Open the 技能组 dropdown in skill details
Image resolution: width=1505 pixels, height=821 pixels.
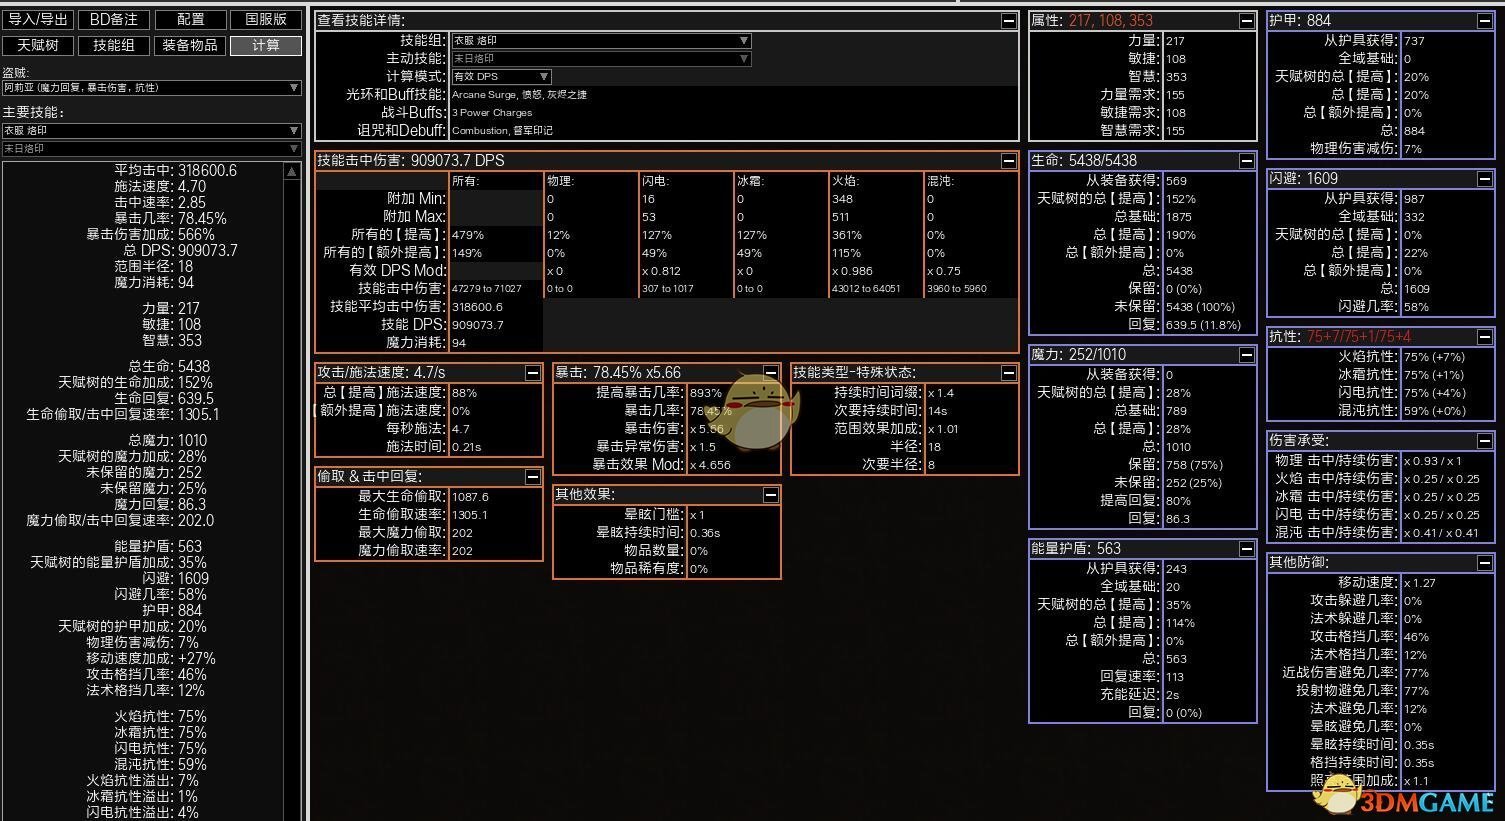pyautogui.click(x=600, y=41)
